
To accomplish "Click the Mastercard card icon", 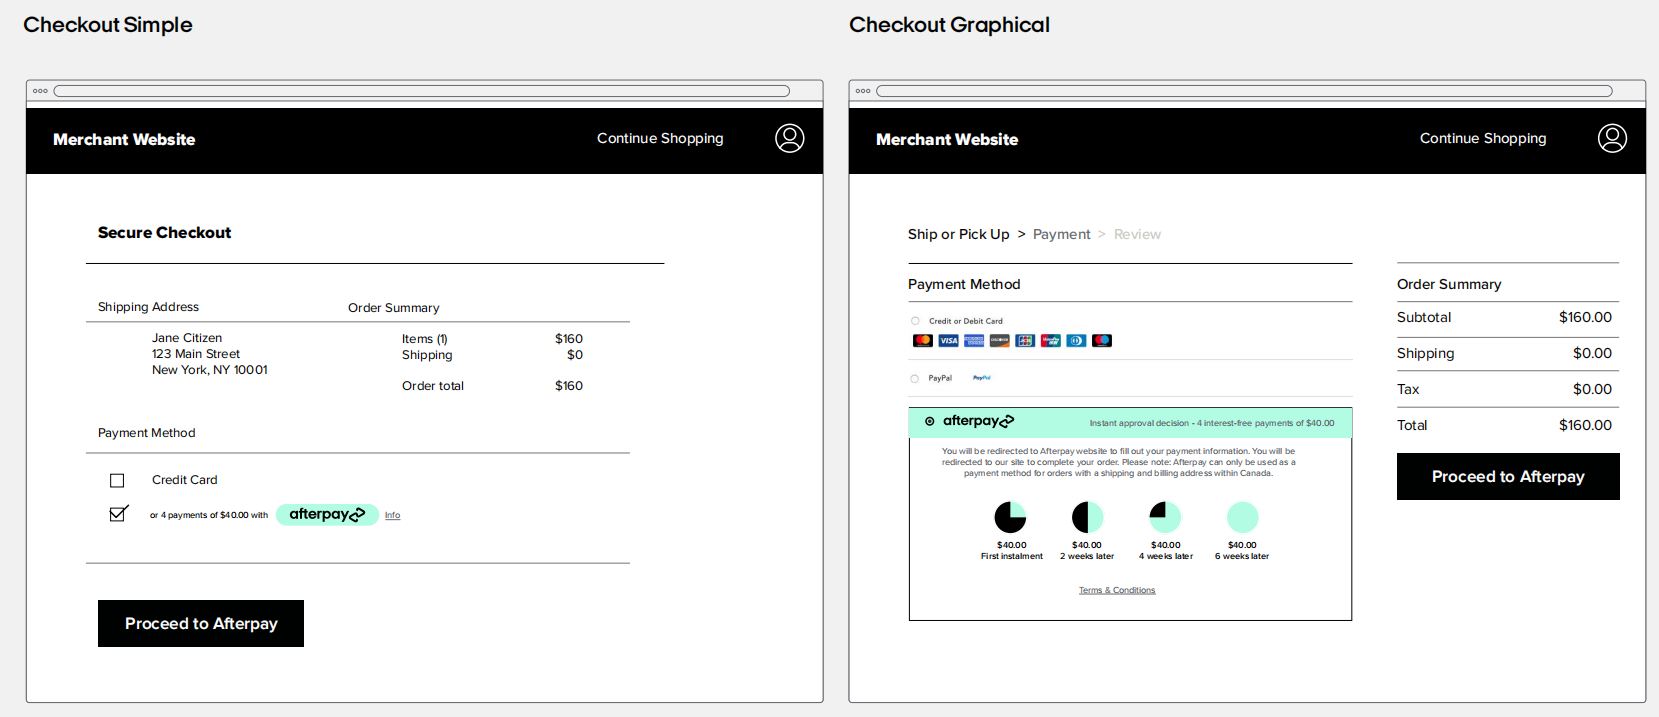I will (923, 341).
